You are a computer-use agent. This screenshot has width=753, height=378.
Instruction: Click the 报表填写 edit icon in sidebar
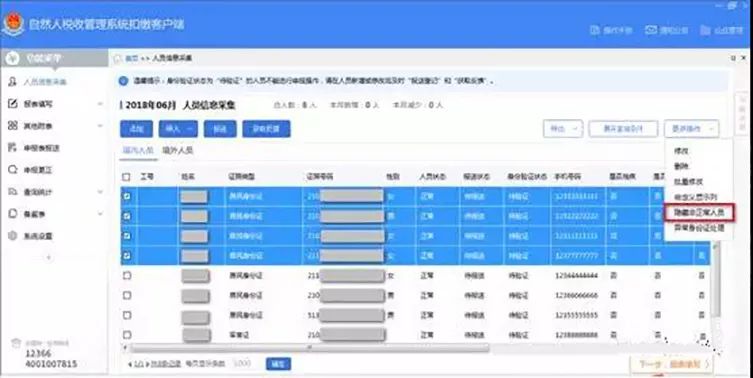click(12, 104)
